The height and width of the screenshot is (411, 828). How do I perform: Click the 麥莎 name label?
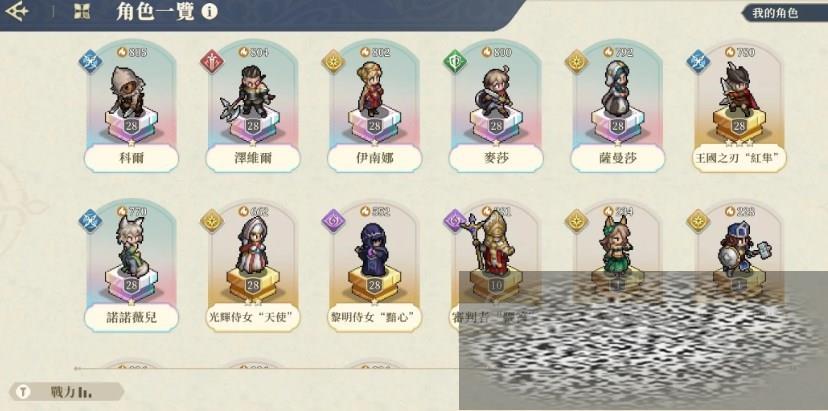[496, 158]
